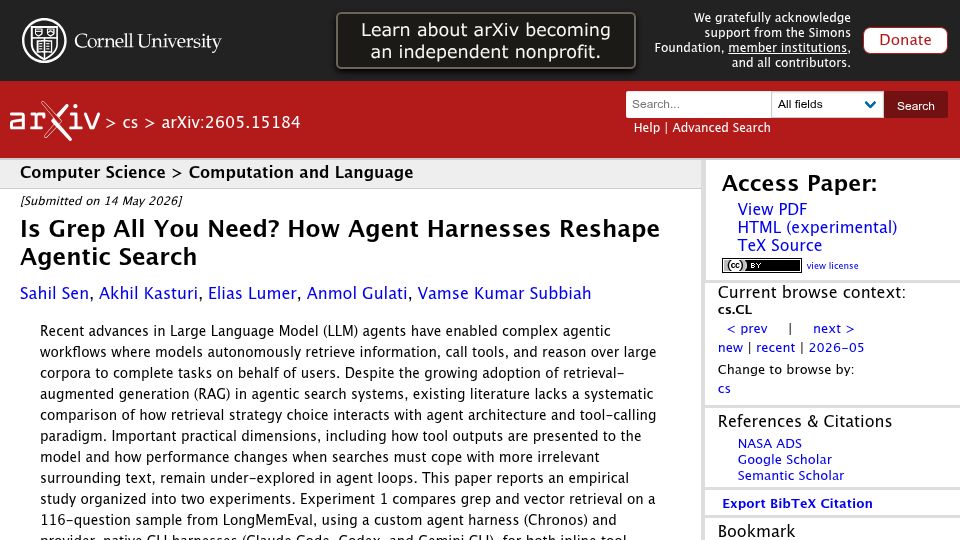Click the Bookmark heading
Image resolution: width=960 pixels, height=540 pixels.
coord(756,530)
